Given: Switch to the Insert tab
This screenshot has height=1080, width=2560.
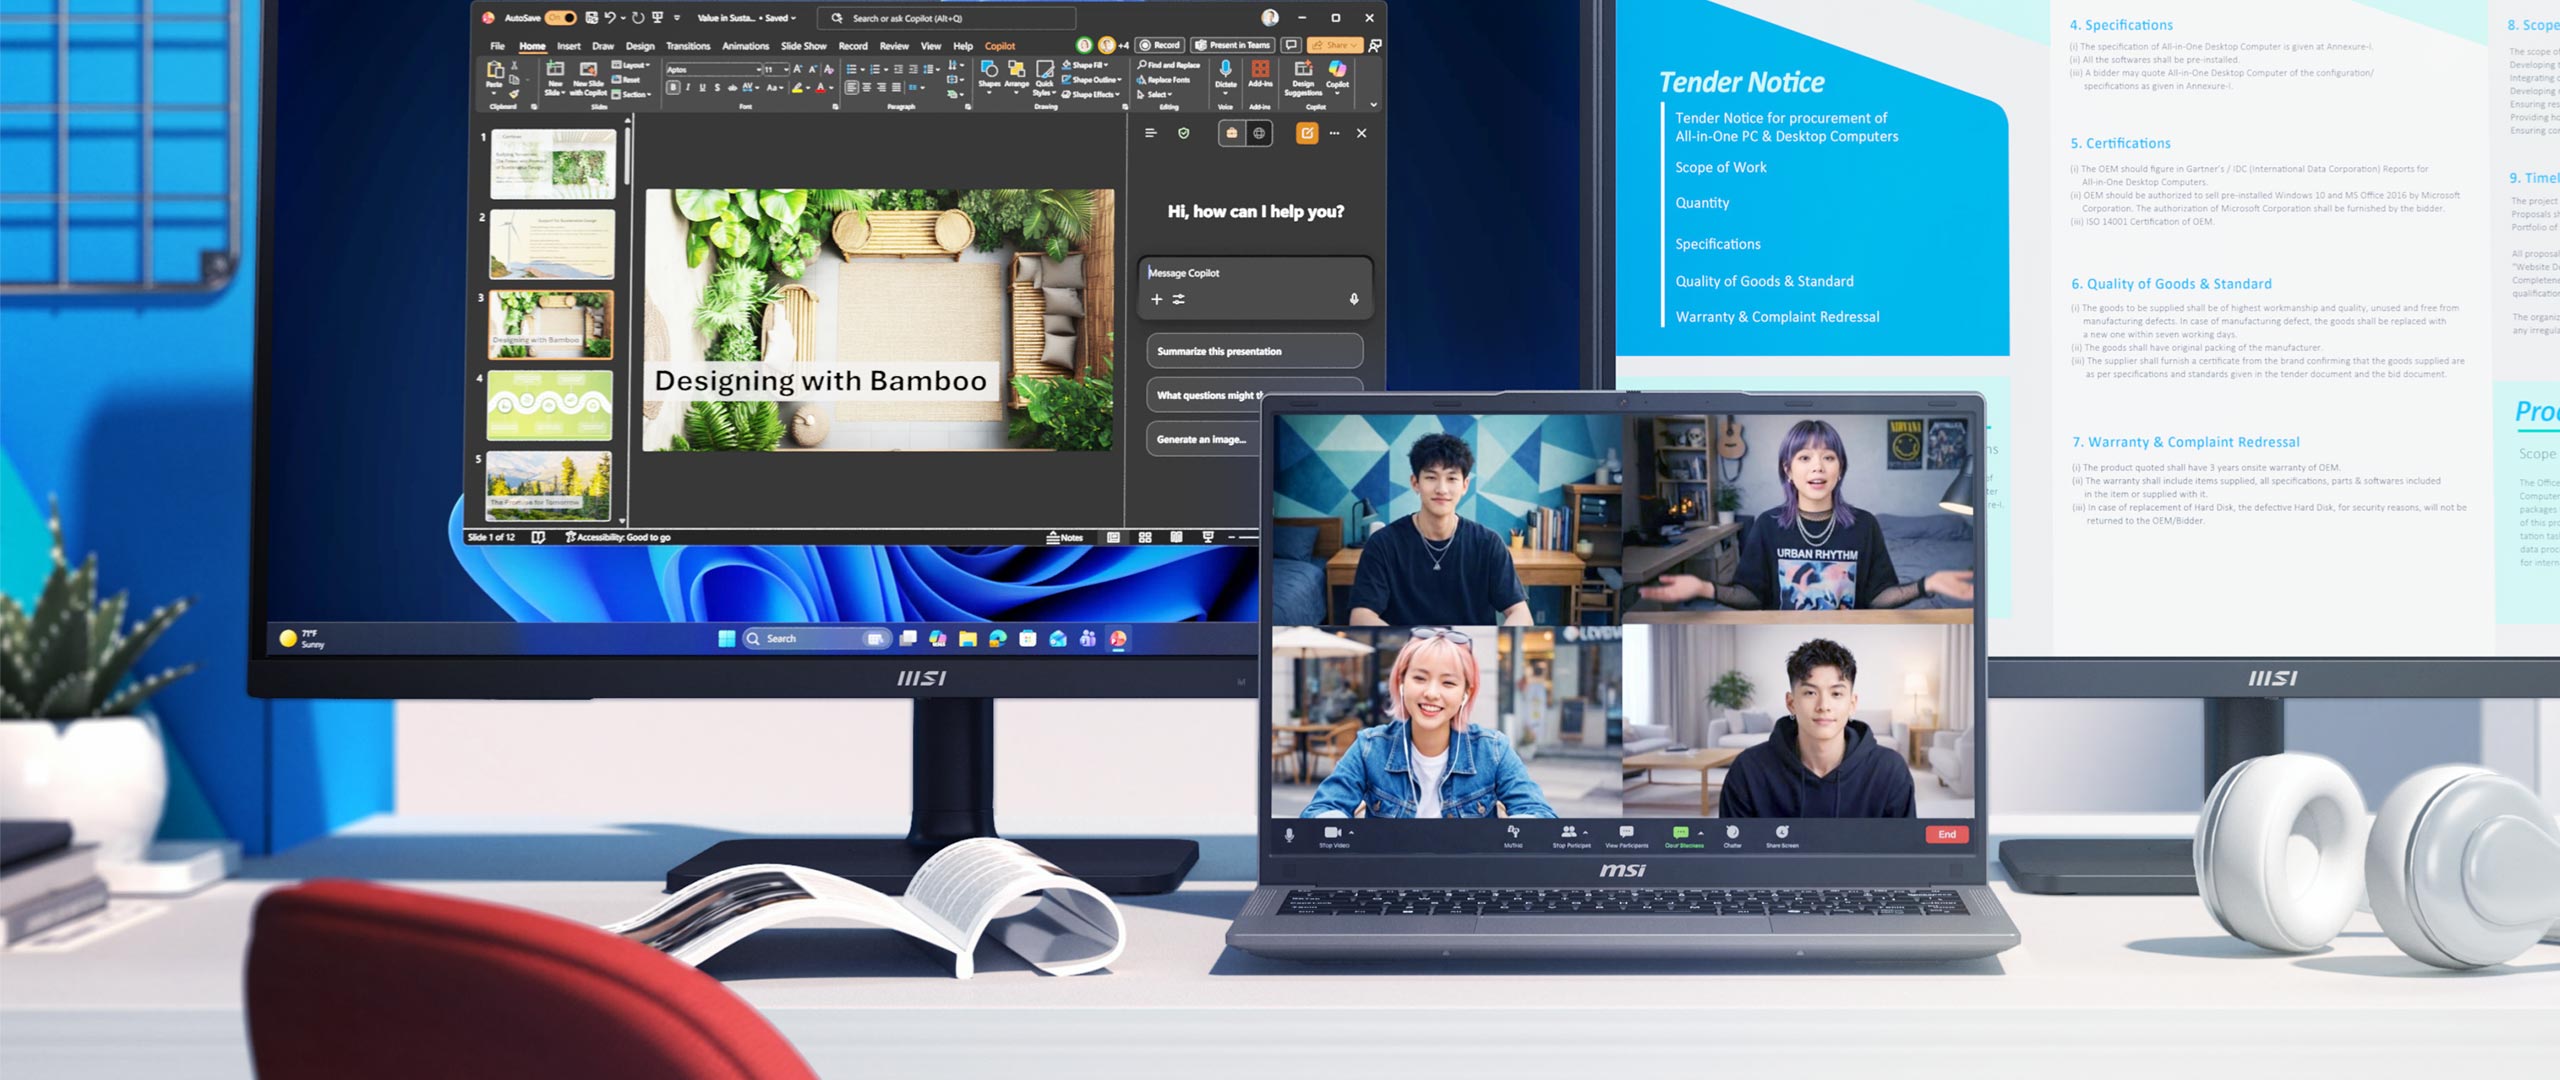Looking at the screenshot, I should pos(568,46).
